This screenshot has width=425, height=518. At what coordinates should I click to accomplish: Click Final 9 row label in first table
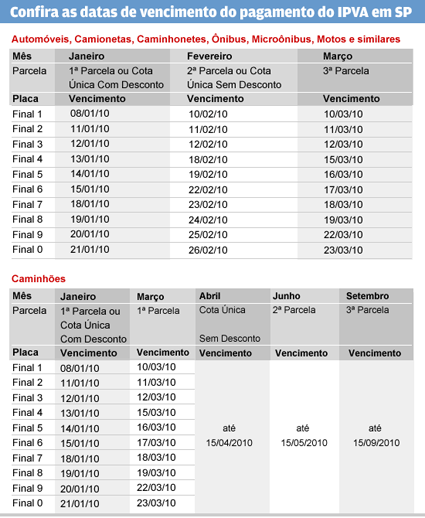[x=28, y=235]
